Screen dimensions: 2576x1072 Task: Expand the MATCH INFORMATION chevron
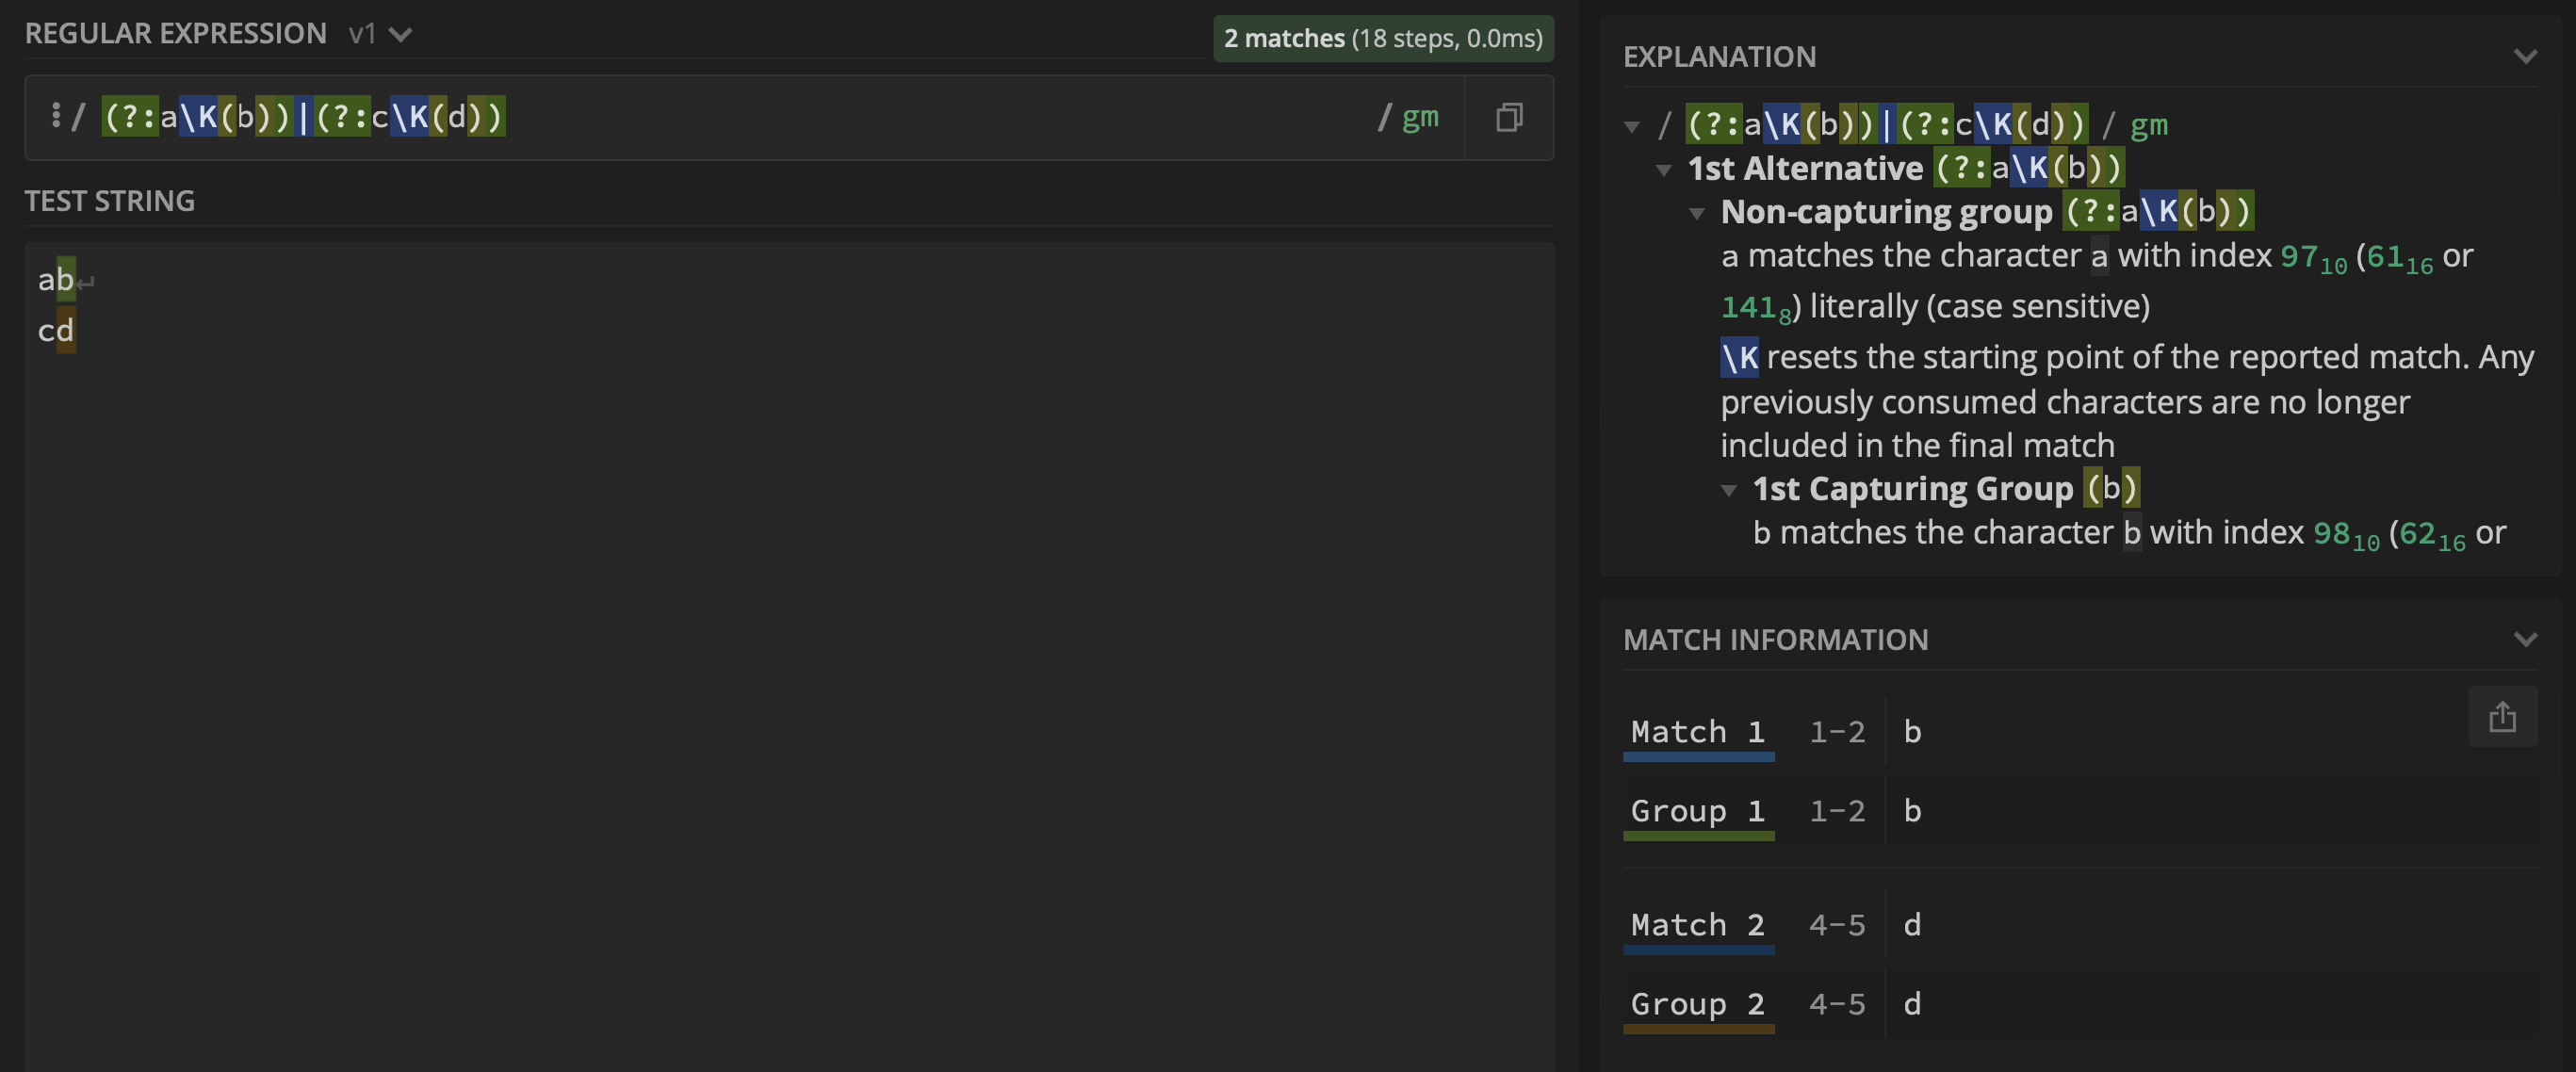click(2525, 639)
